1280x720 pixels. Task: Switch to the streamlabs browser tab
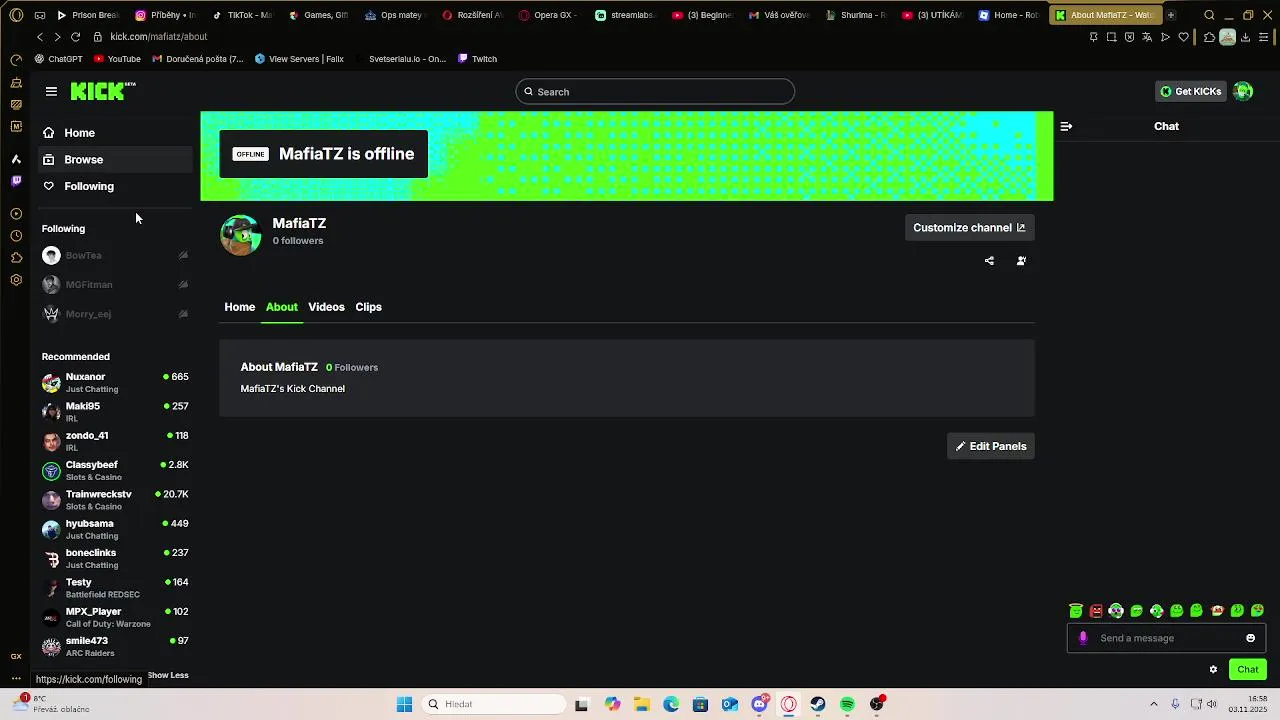625,15
